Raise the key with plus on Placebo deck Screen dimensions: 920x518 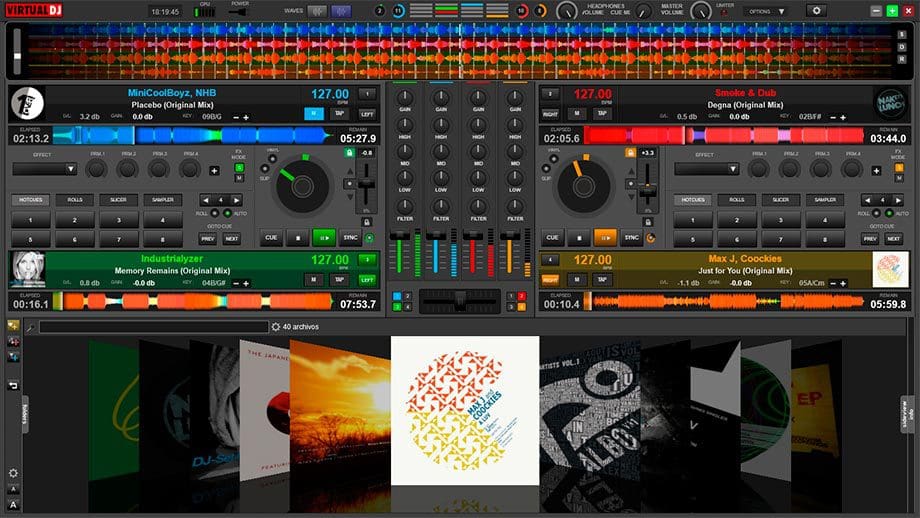tap(246, 117)
